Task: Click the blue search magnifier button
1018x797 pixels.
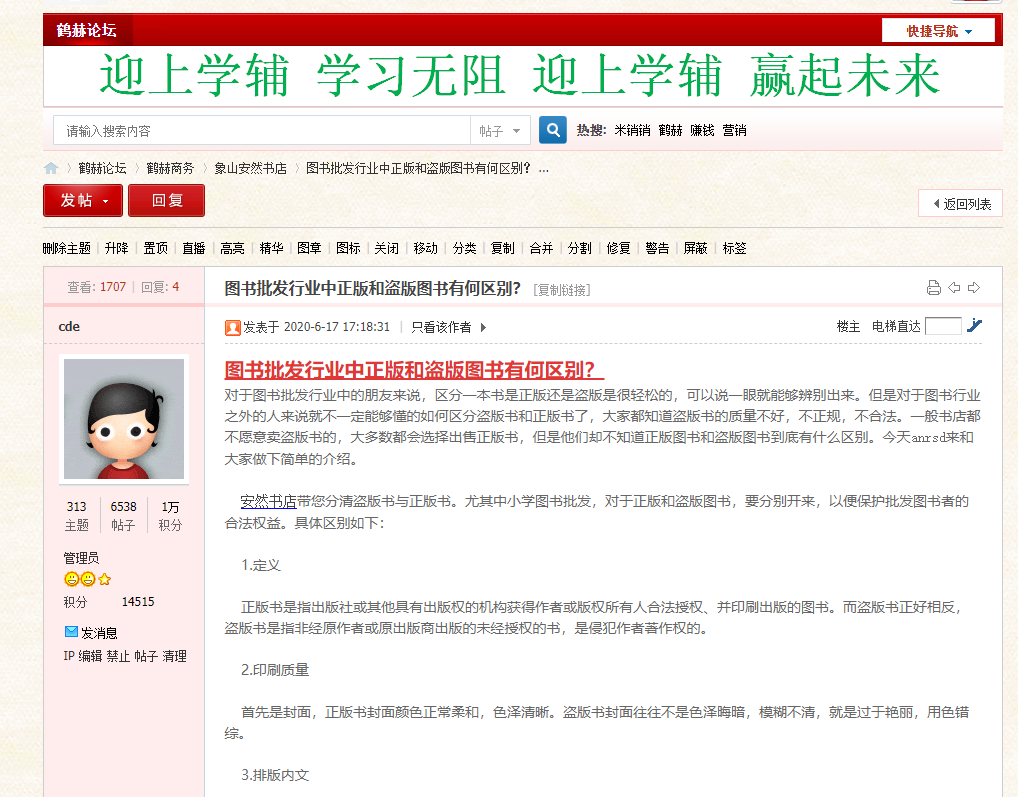Action: click(553, 130)
